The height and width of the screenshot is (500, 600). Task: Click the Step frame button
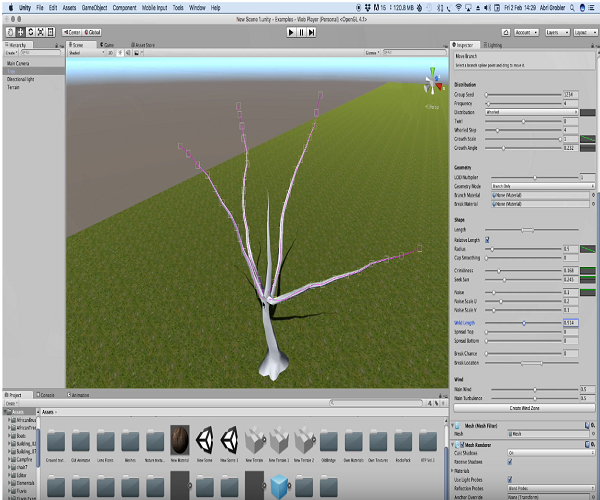tap(311, 33)
